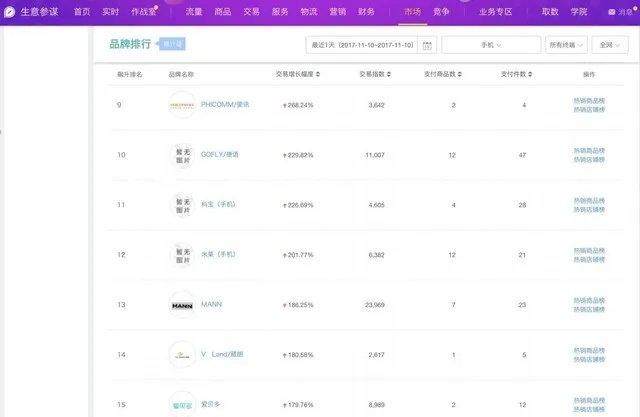
Task: Open the 流量 menu item
Action: 194,12
